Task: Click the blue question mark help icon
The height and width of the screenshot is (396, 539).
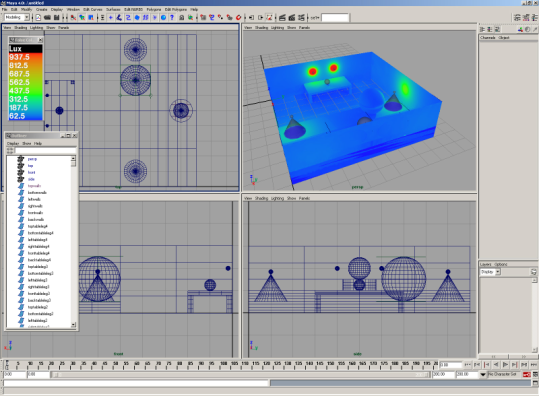Action: [172, 18]
